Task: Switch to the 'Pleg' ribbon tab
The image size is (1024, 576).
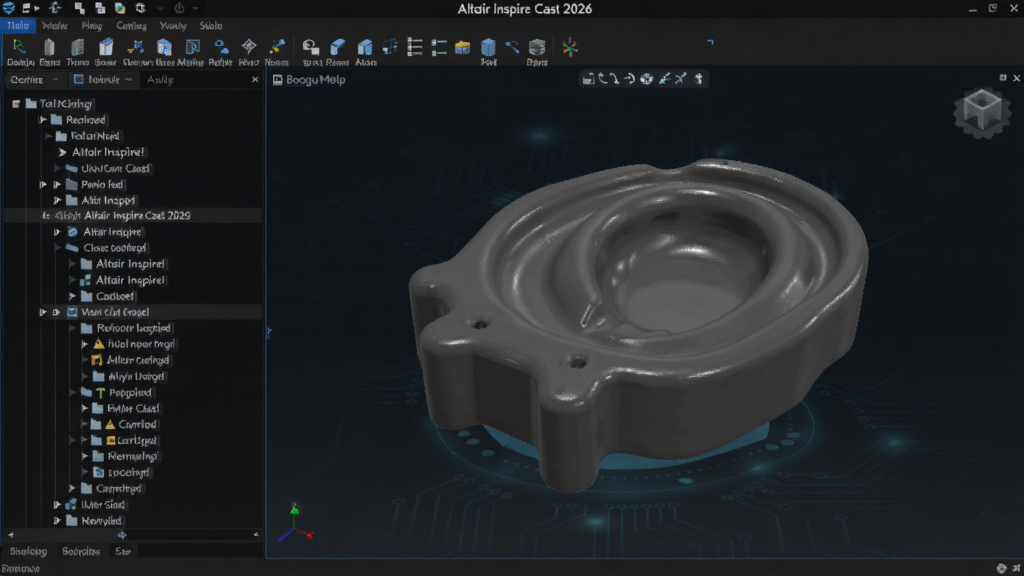Action: coord(91,25)
